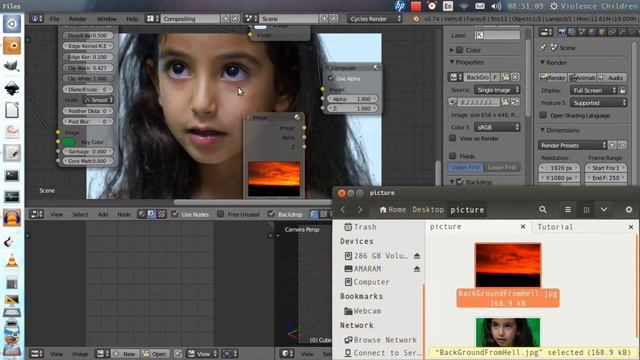
Task: Click Animation render button
Action: pos(582,77)
